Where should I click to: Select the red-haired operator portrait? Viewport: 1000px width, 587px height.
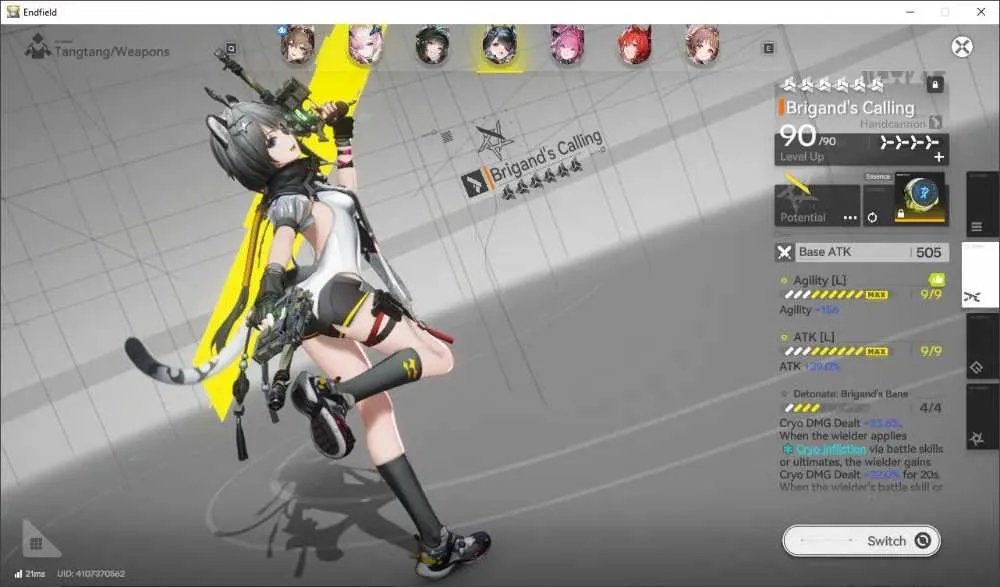coord(634,45)
